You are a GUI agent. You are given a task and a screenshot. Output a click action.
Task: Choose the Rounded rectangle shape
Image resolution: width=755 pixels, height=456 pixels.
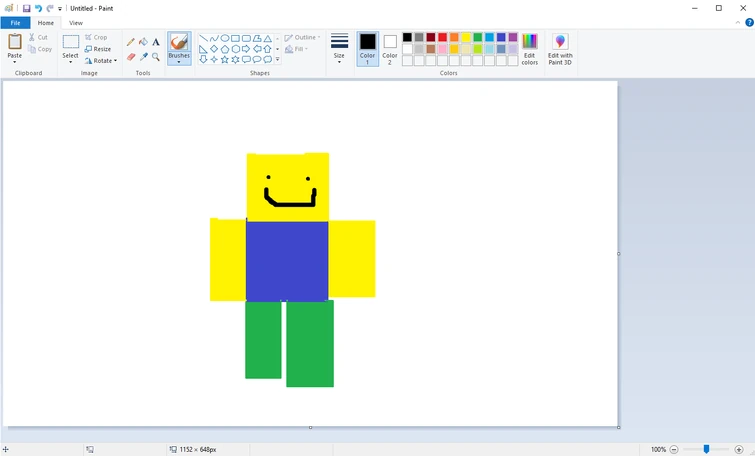click(x=246, y=38)
